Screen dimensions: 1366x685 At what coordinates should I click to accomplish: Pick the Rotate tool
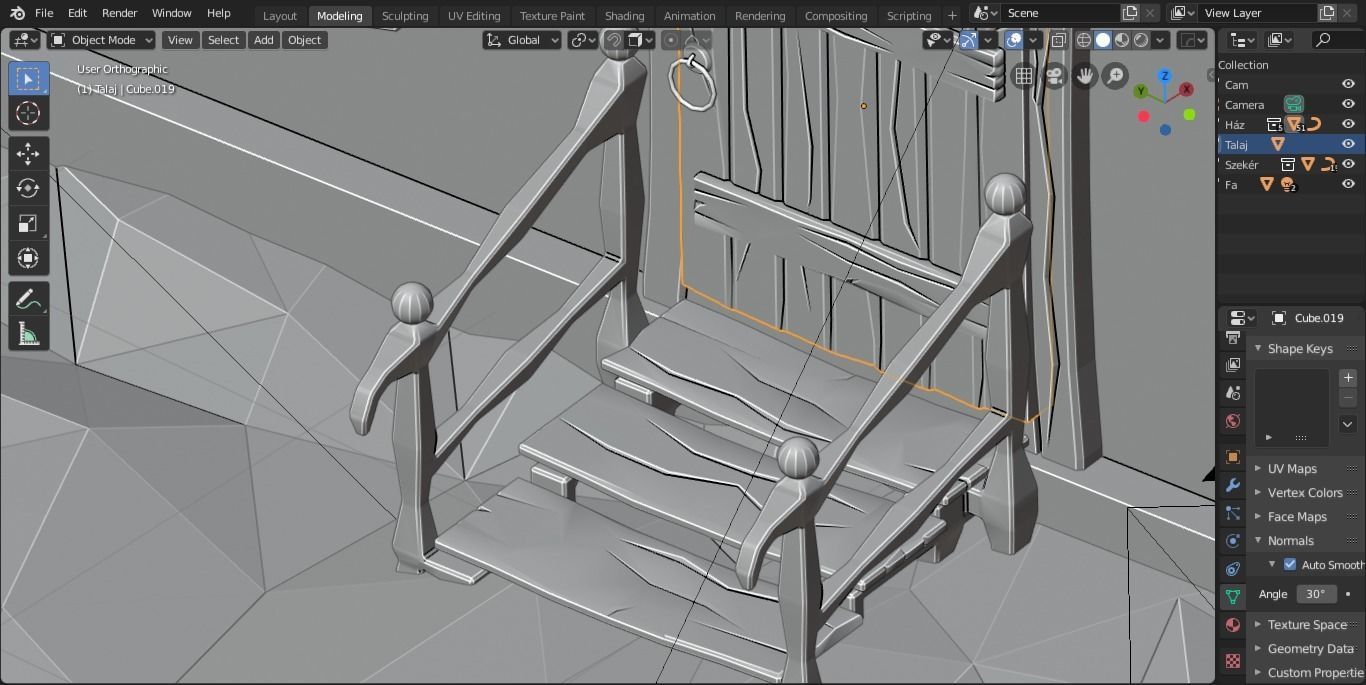28,187
